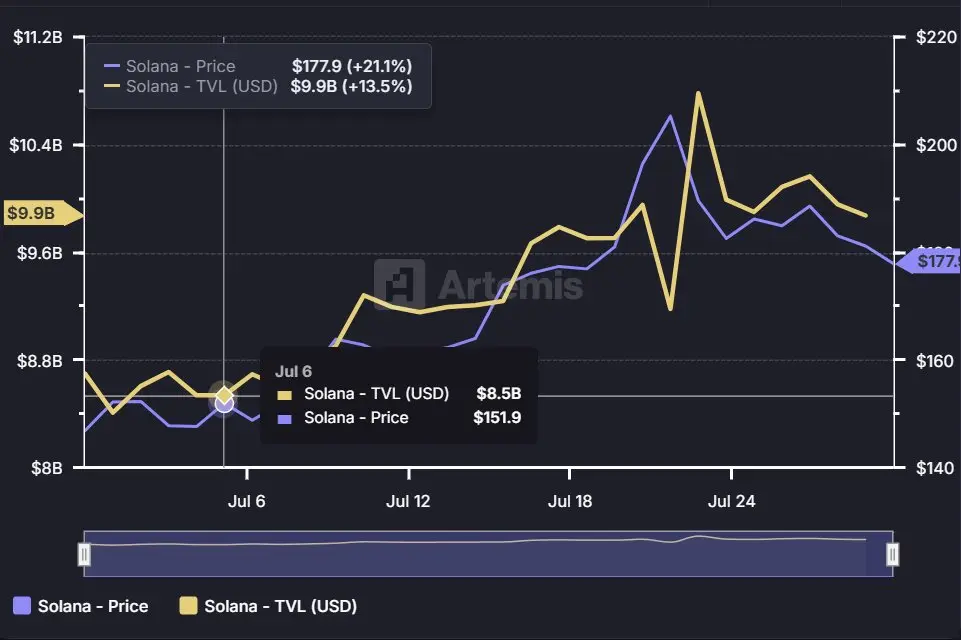Screen dimensions: 961x640
Task: Click the yellow Solana - TVL legend swatch
Action: tap(188, 606)
